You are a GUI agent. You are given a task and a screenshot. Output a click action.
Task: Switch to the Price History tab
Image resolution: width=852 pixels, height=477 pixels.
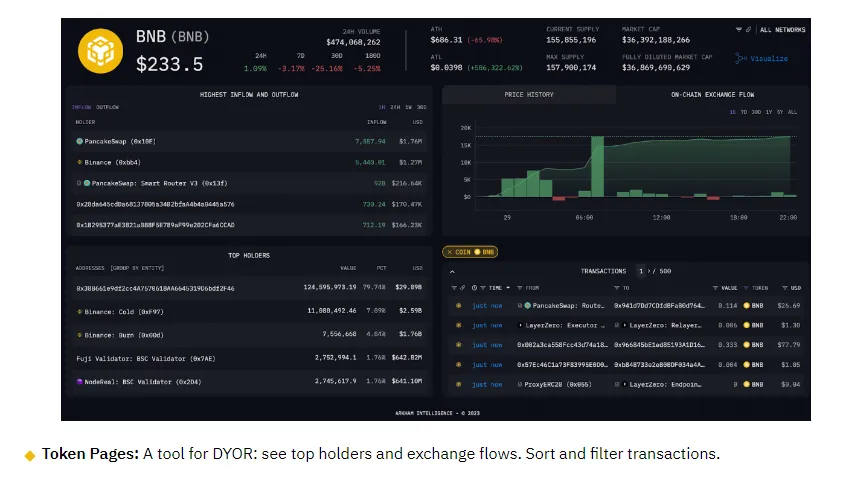529,95
